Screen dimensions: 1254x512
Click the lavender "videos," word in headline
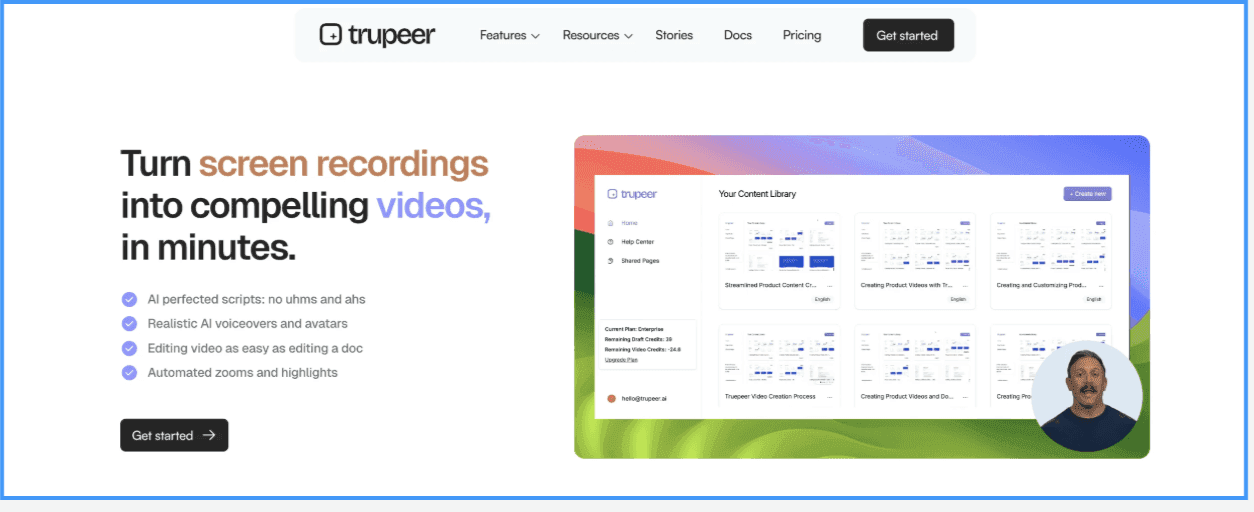[433, 205]
